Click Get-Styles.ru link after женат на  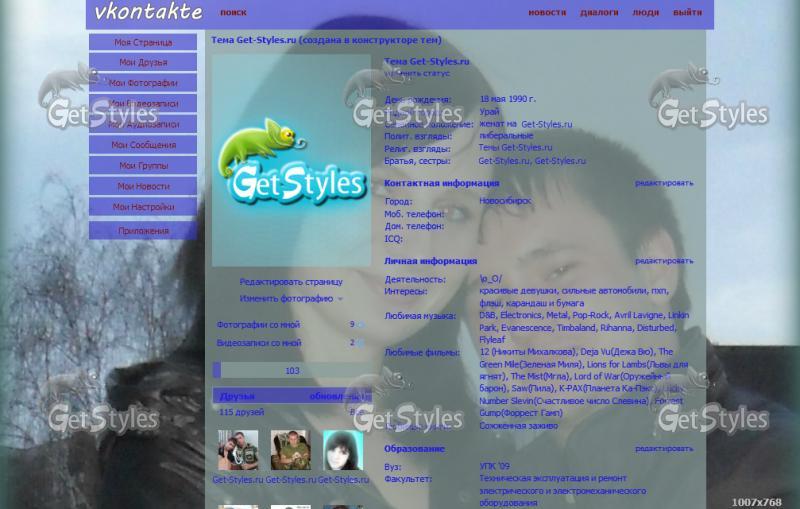click(546, 124)
